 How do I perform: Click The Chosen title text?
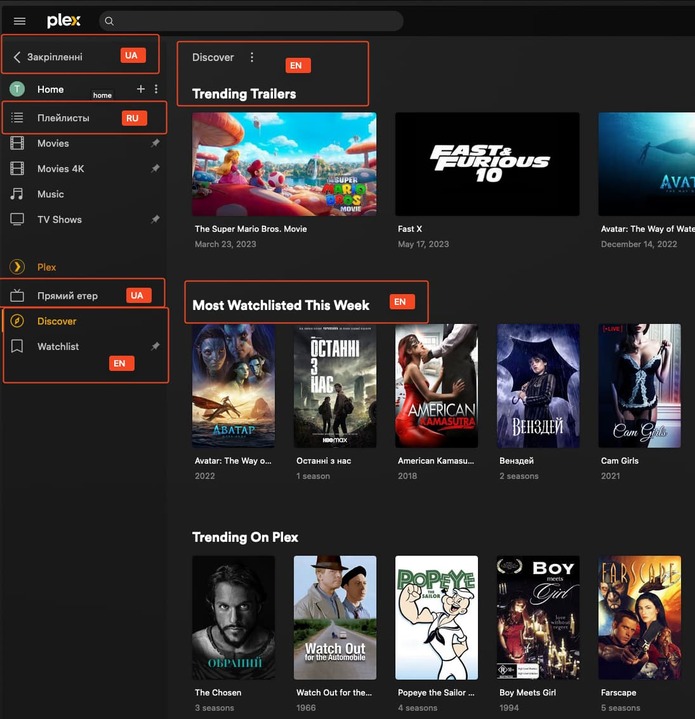pyautogui.click(x=218, y=692)
